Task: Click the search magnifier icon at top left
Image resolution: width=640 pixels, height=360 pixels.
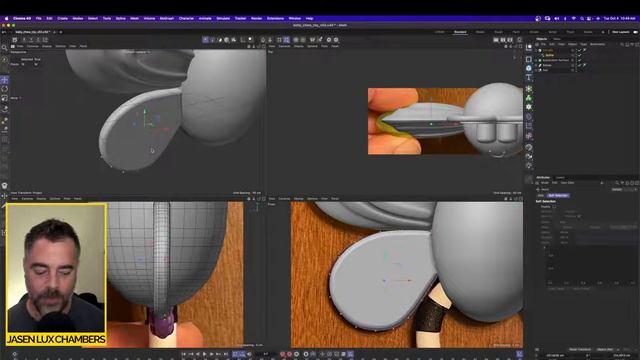Action: tap(4, 48)
